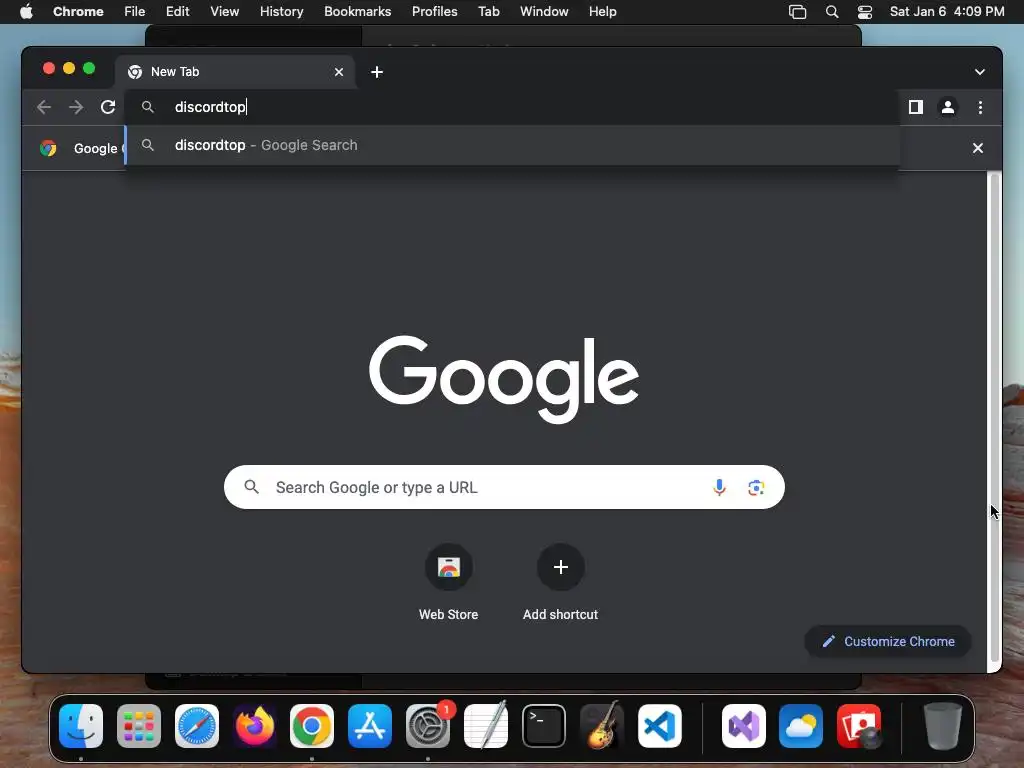The height and width of the screenshot is (768, 1024).
Task: Go back with the back arrow
Action: [44, 107]
